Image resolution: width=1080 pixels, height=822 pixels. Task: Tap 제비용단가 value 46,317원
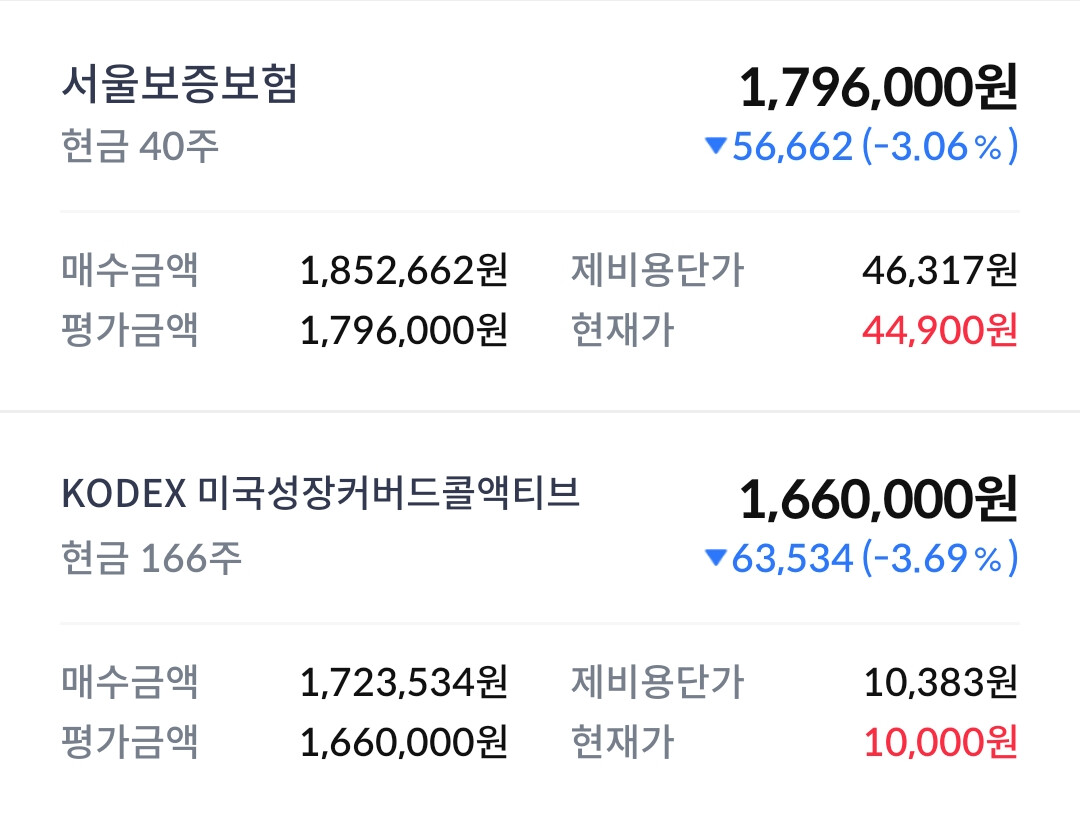939,270
